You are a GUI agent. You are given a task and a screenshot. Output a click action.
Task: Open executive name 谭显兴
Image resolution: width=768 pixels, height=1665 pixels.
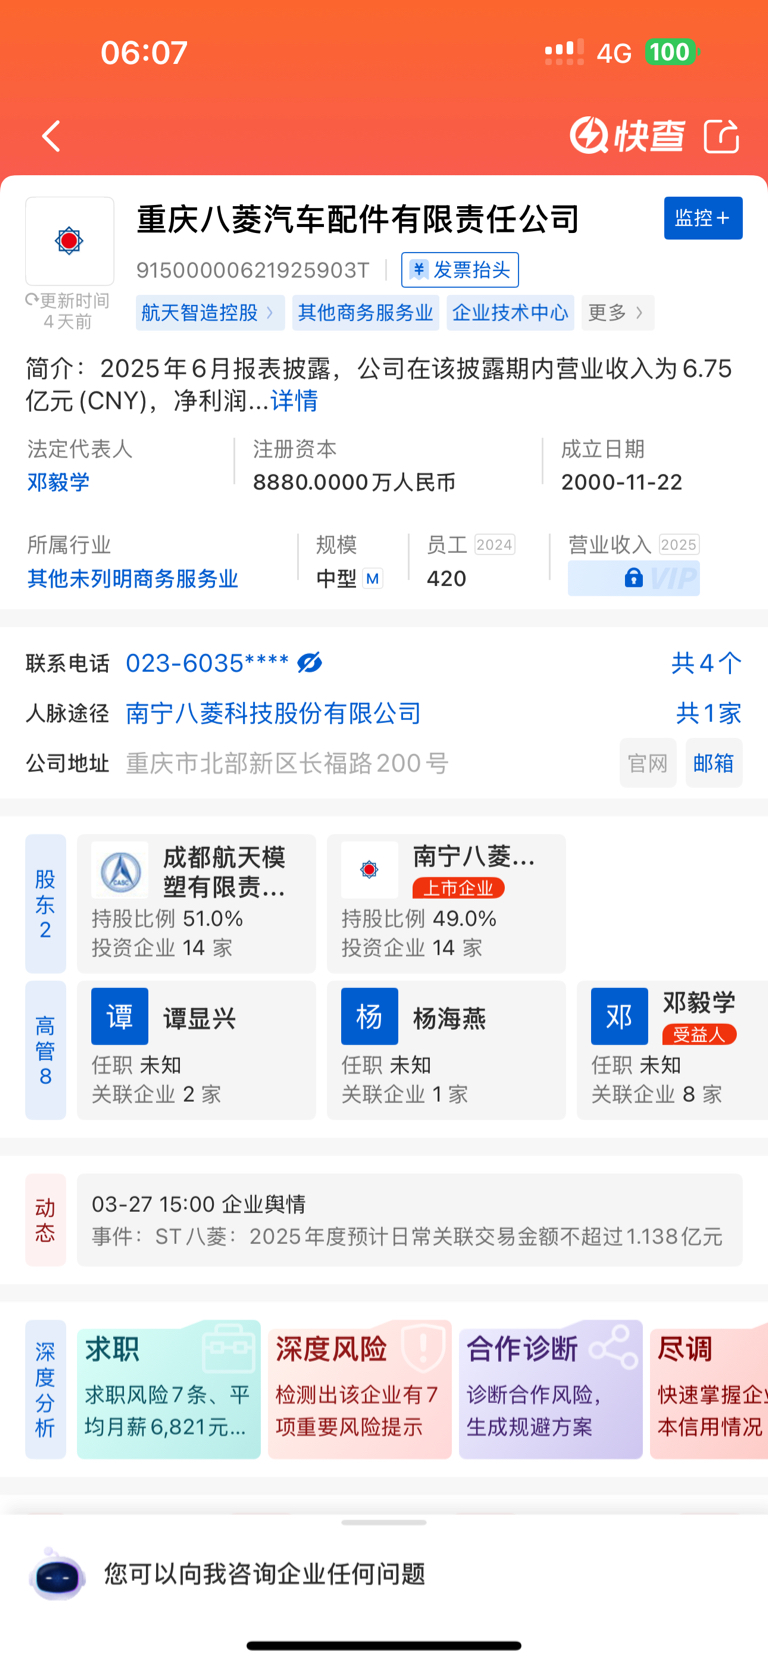(x=200, y=1018)
